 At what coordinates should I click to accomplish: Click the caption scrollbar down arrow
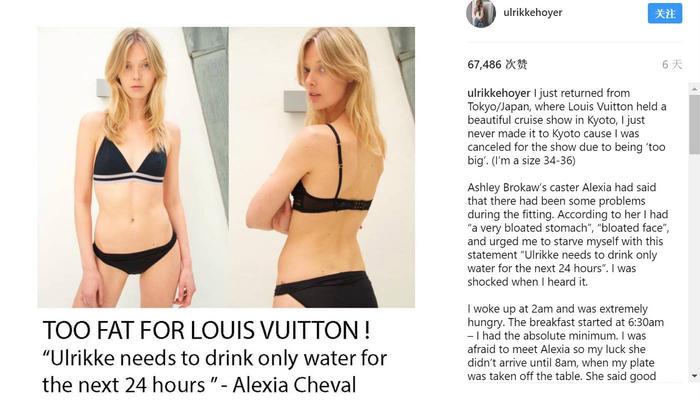694,376
